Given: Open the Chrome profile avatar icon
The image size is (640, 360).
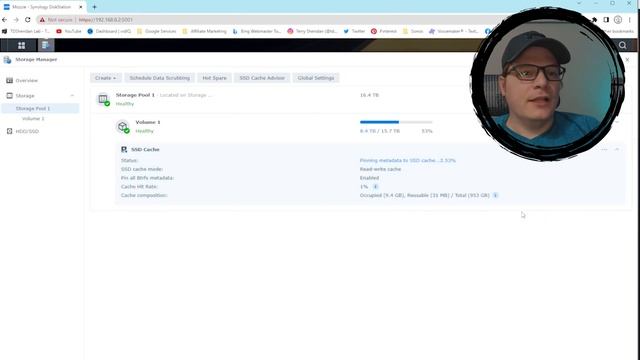Looking at the screenshot, I should pyautogui.click(x=618, y=20).
